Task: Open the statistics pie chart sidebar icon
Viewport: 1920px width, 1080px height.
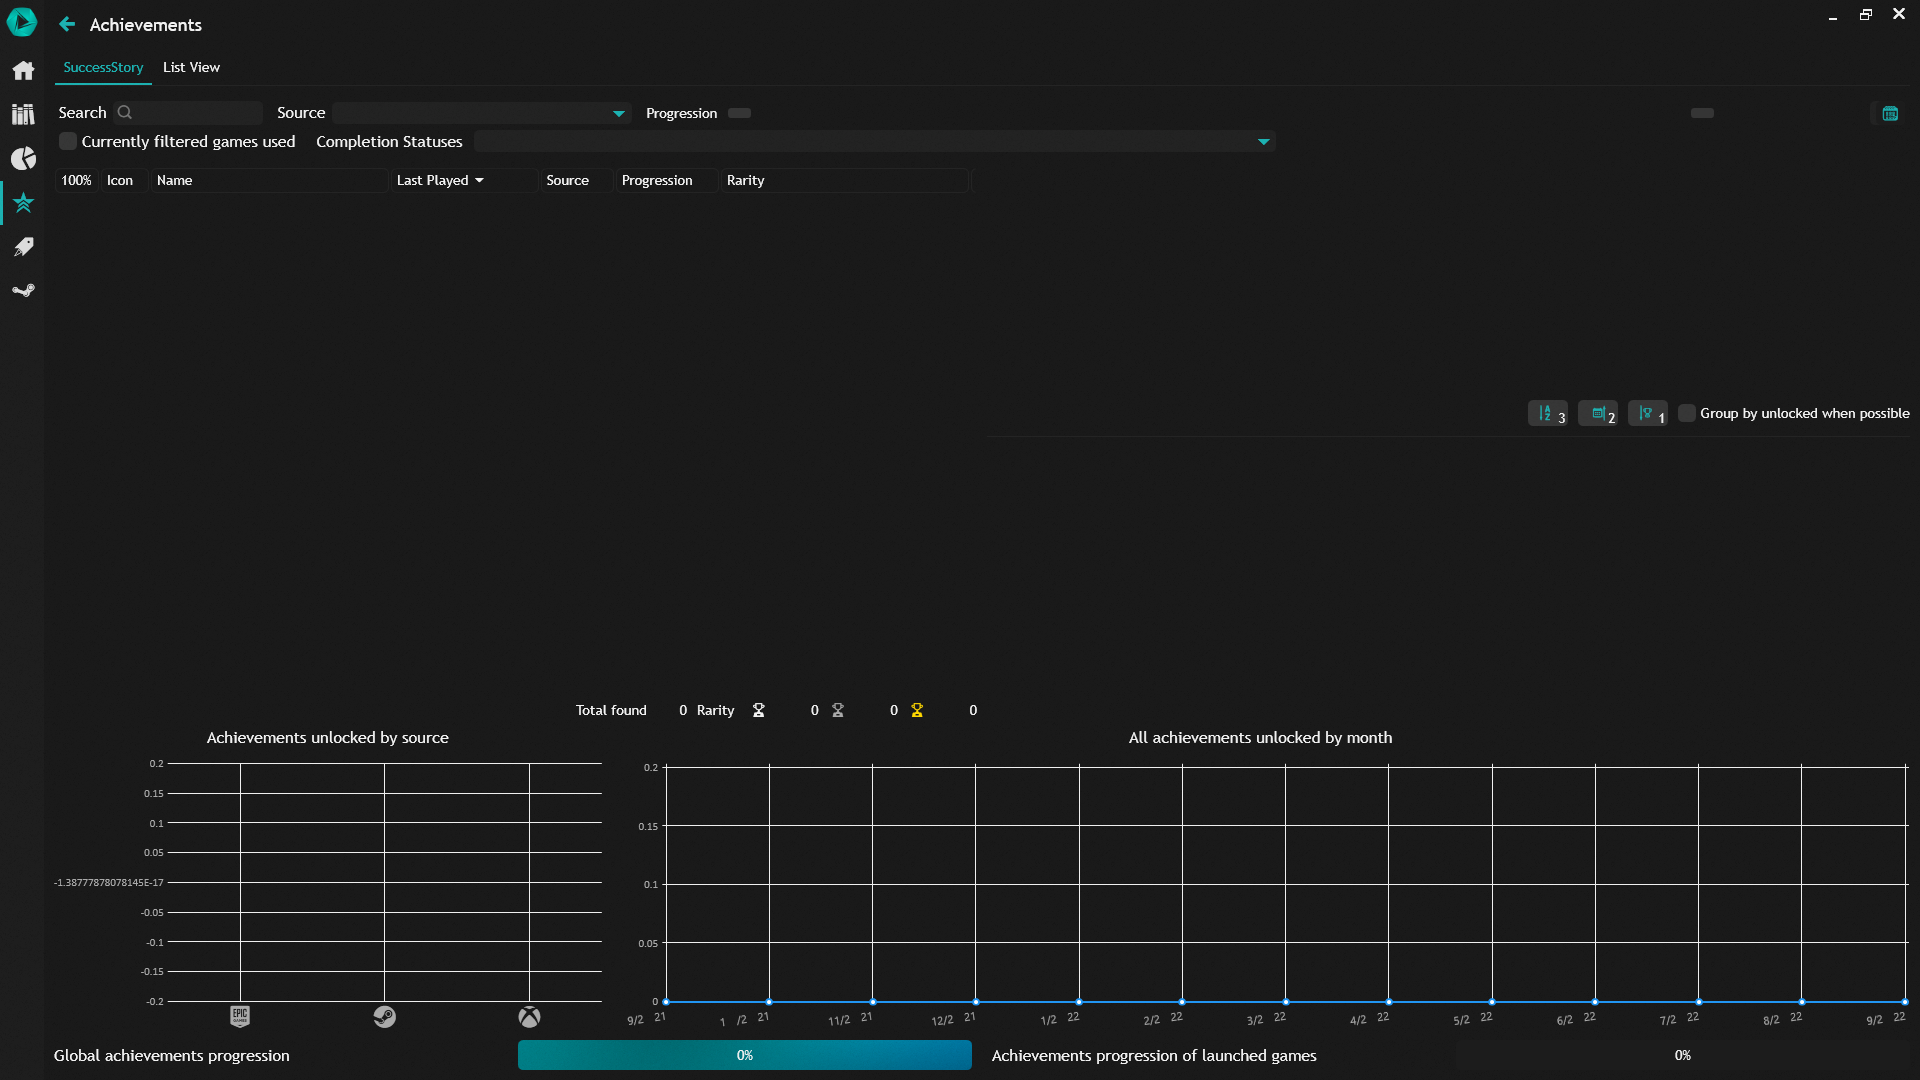Action: 22,158
